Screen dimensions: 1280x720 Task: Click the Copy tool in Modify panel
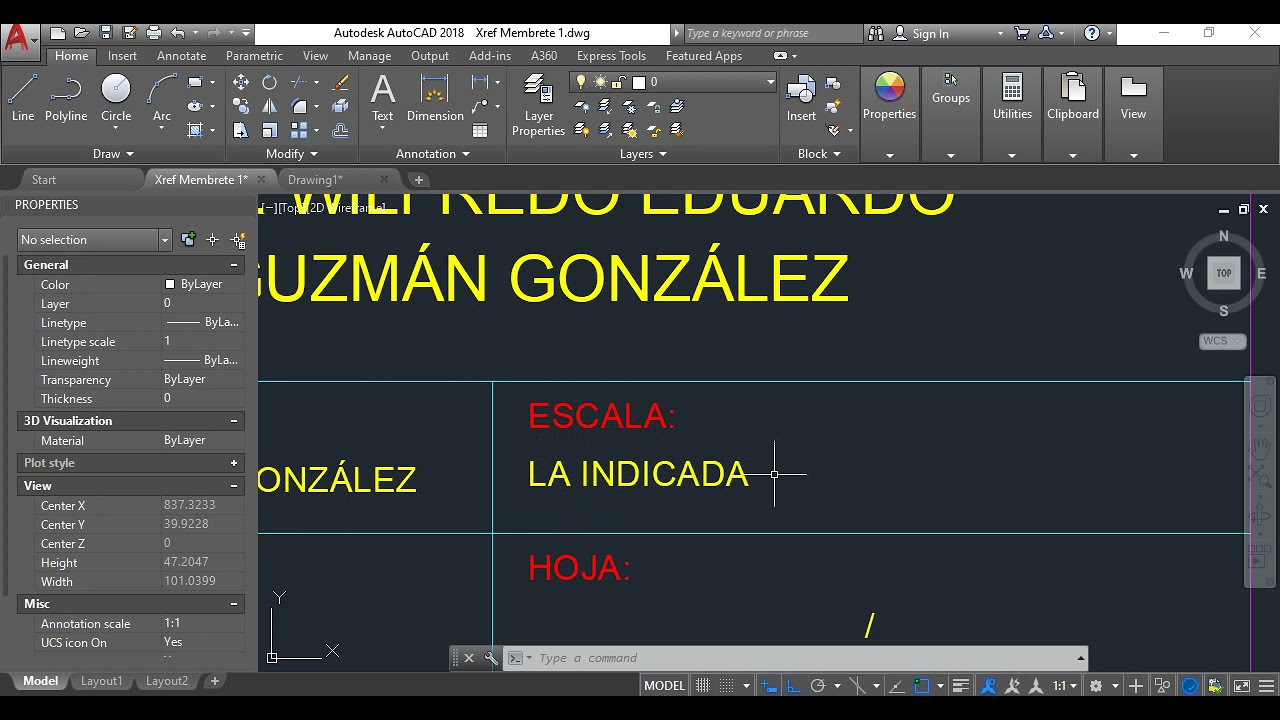[241, 107]
